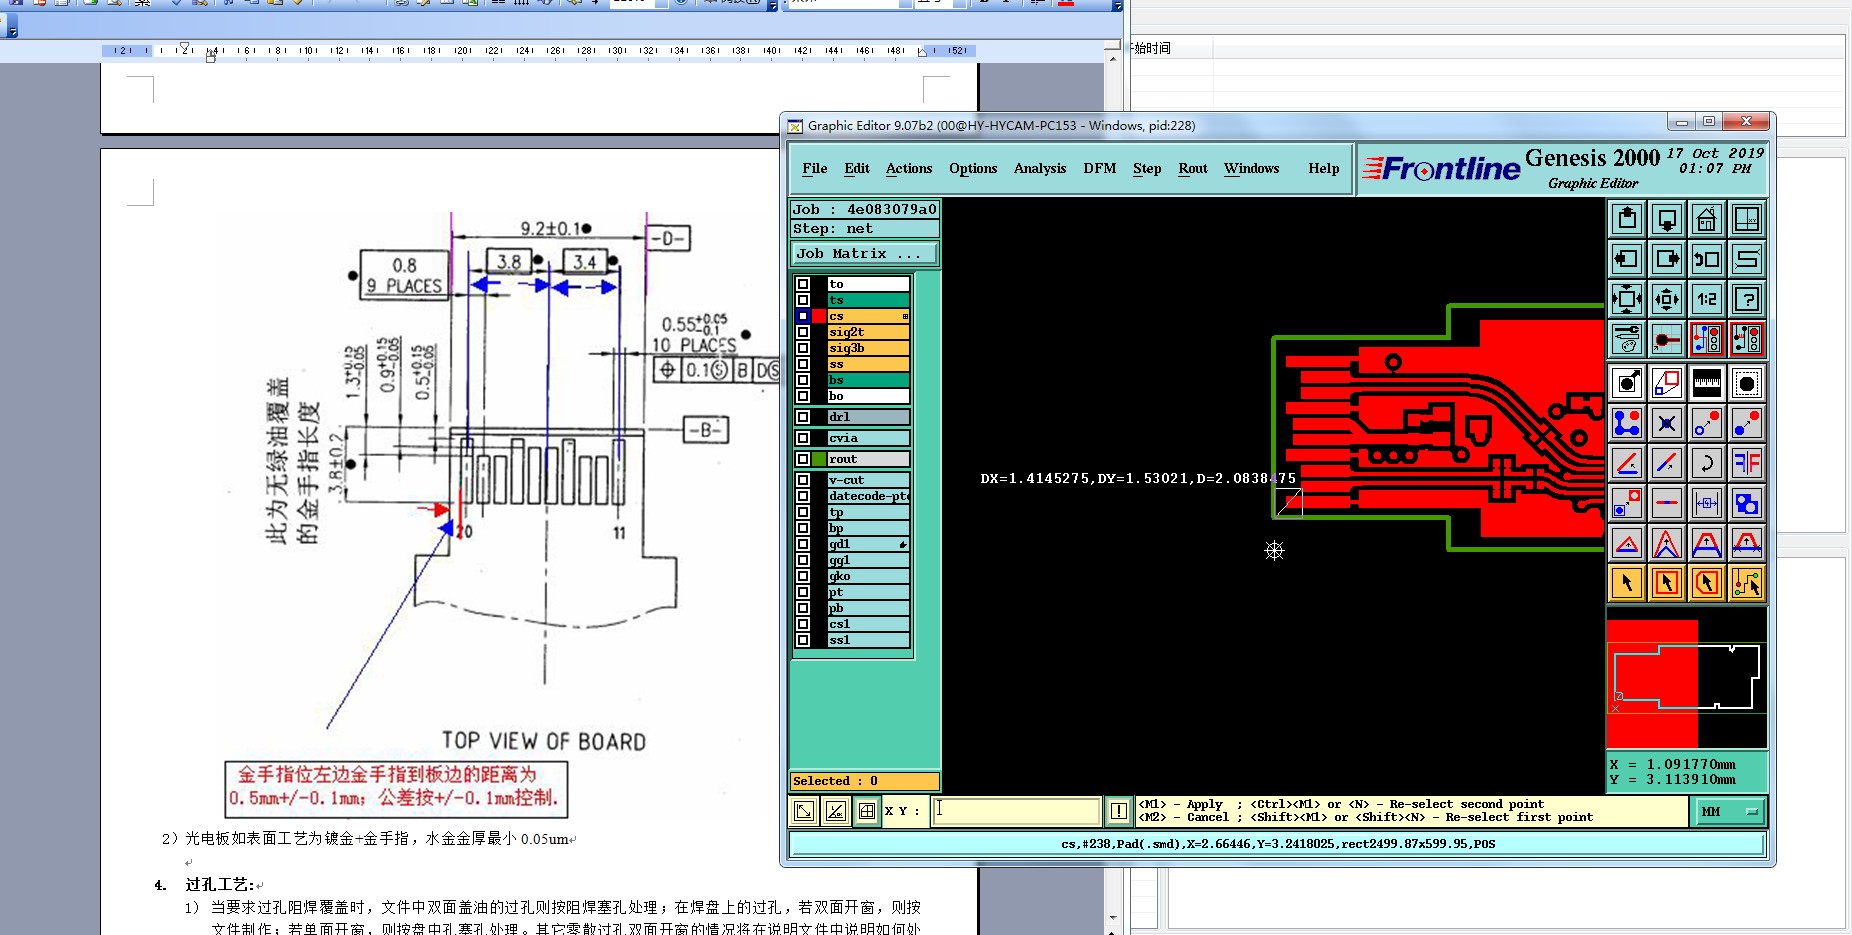Open the Actions menu
The height and width of the screenshot is (935, 1852).
(x=909, y=169)
